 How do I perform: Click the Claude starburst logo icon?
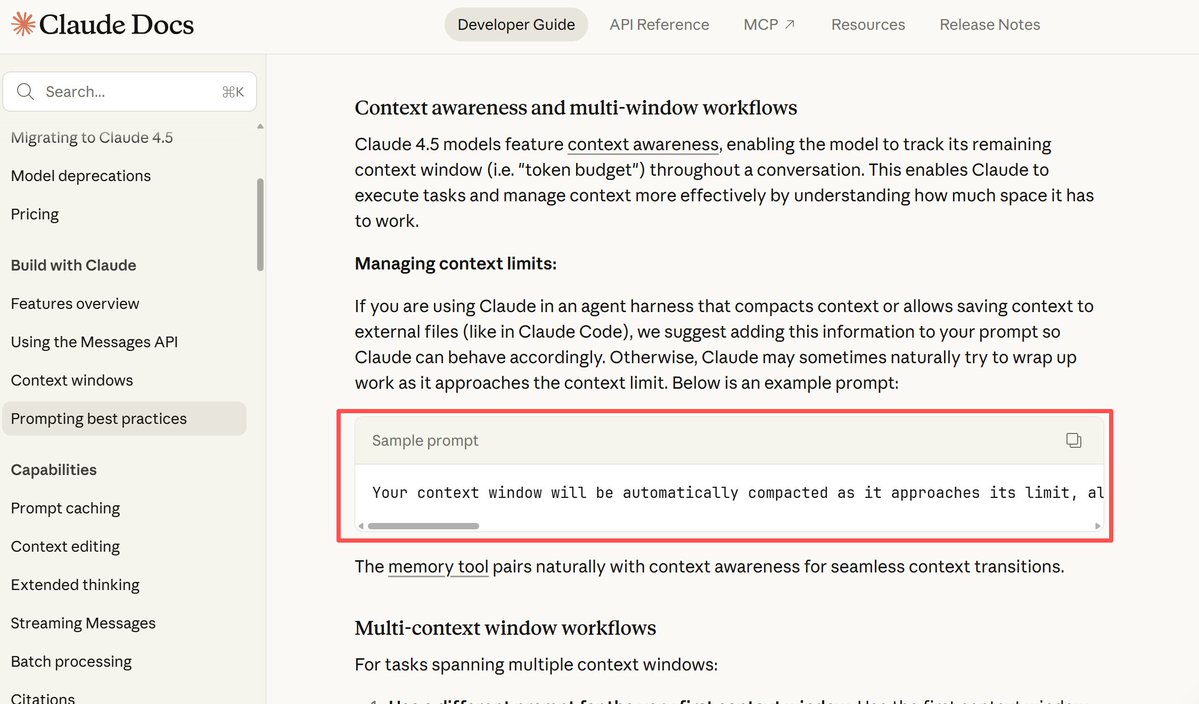point(23,24)
